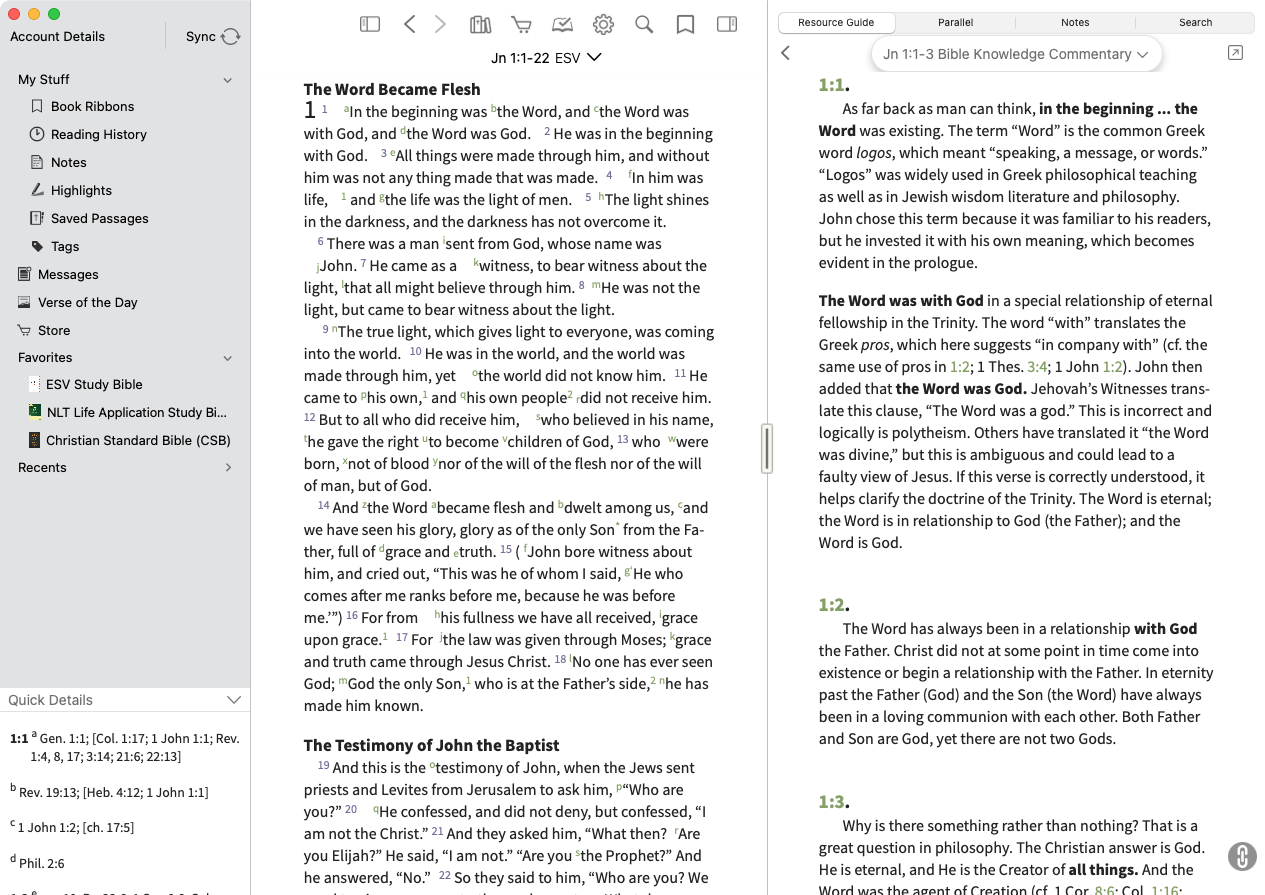Open ESV Study Bible favorite
1265x895 pixels.
click(94, 384)
